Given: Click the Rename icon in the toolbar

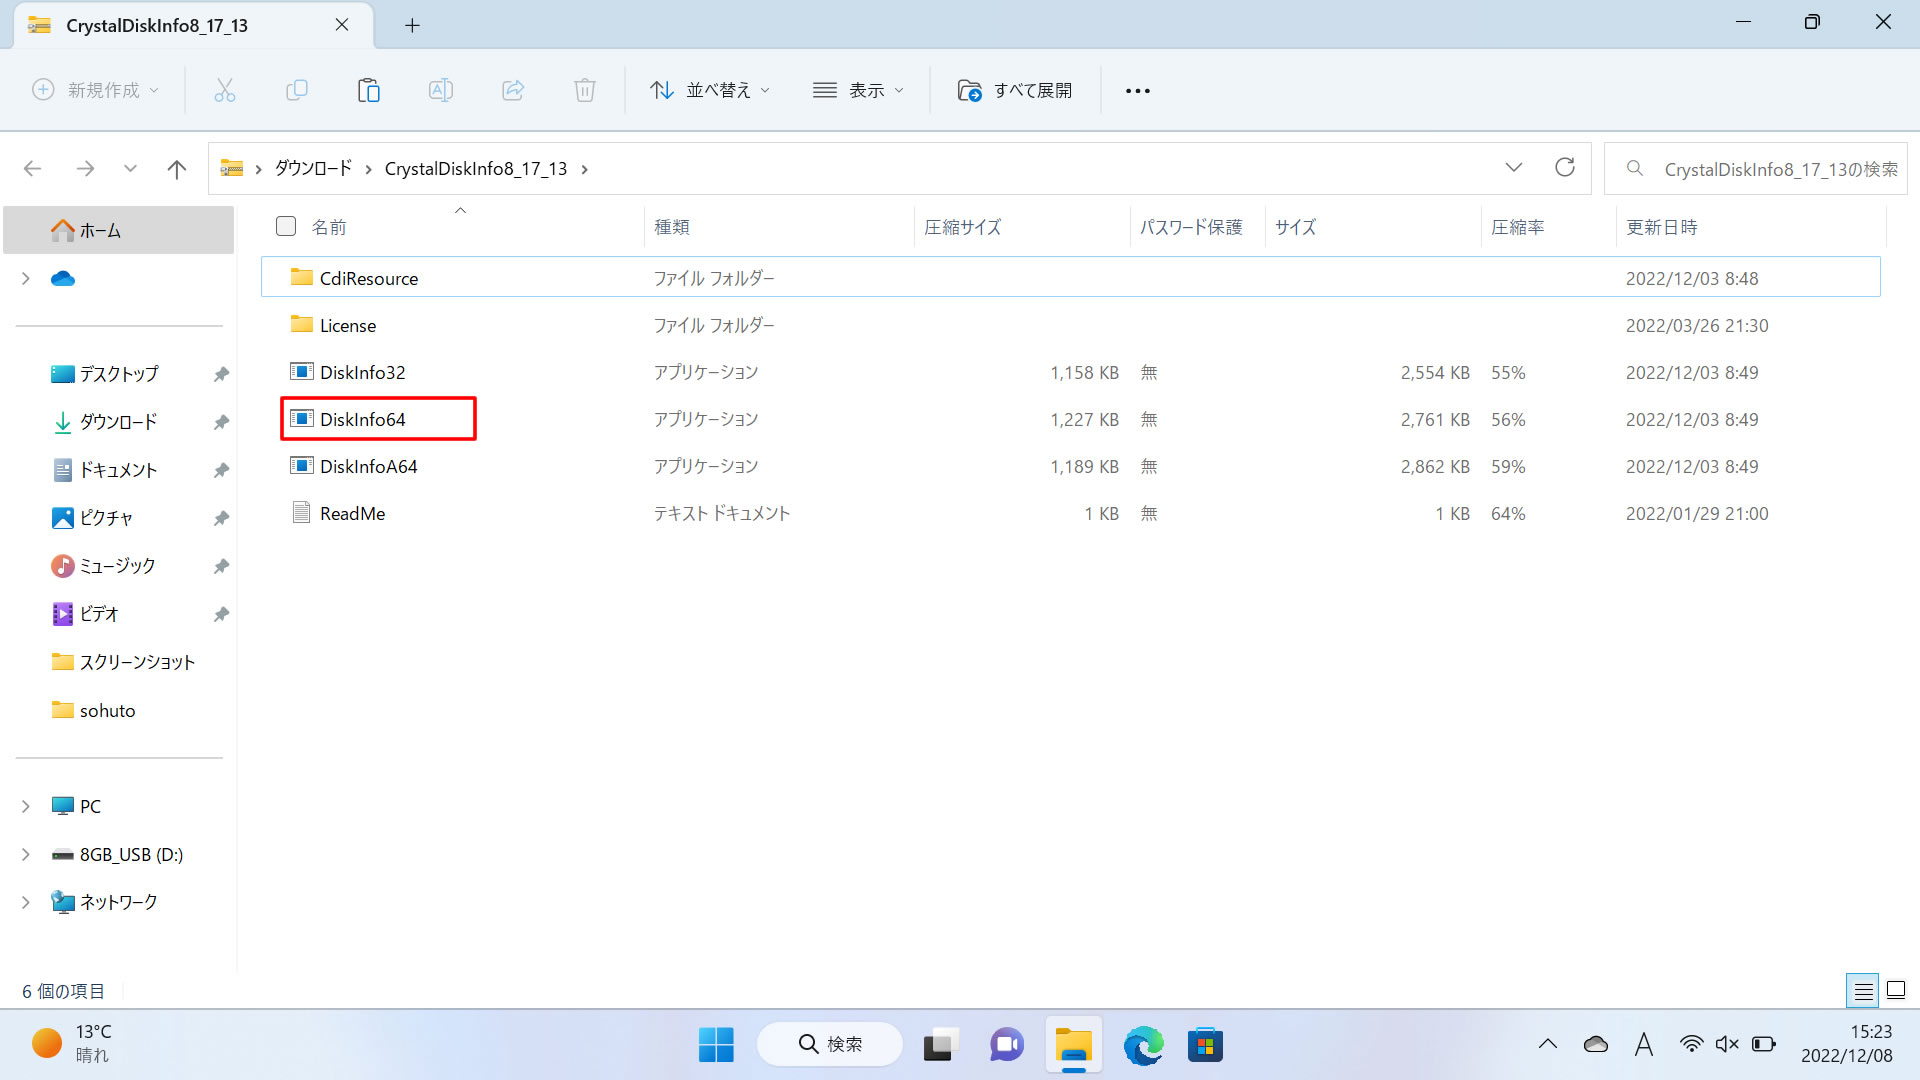Looking at the screenshot, I should coord(440,89).
